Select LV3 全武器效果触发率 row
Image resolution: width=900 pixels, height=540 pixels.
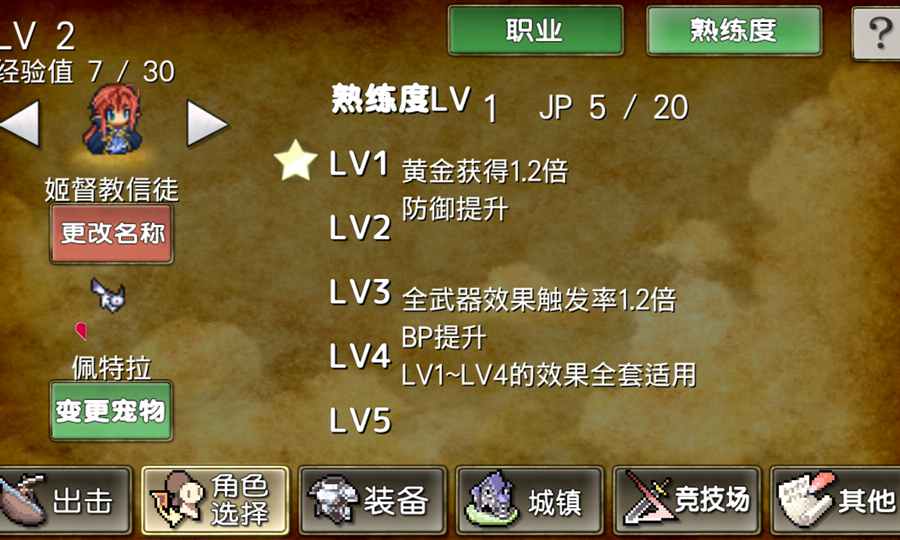[503, 294]
